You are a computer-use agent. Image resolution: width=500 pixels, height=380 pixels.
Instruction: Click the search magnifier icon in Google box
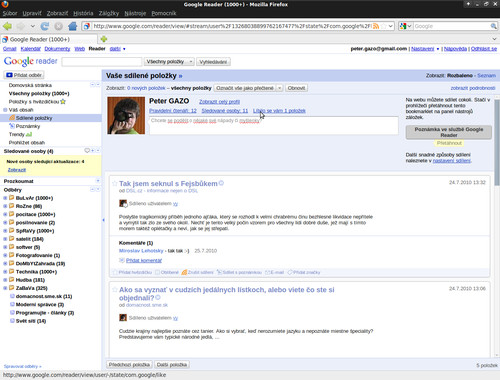493,26
